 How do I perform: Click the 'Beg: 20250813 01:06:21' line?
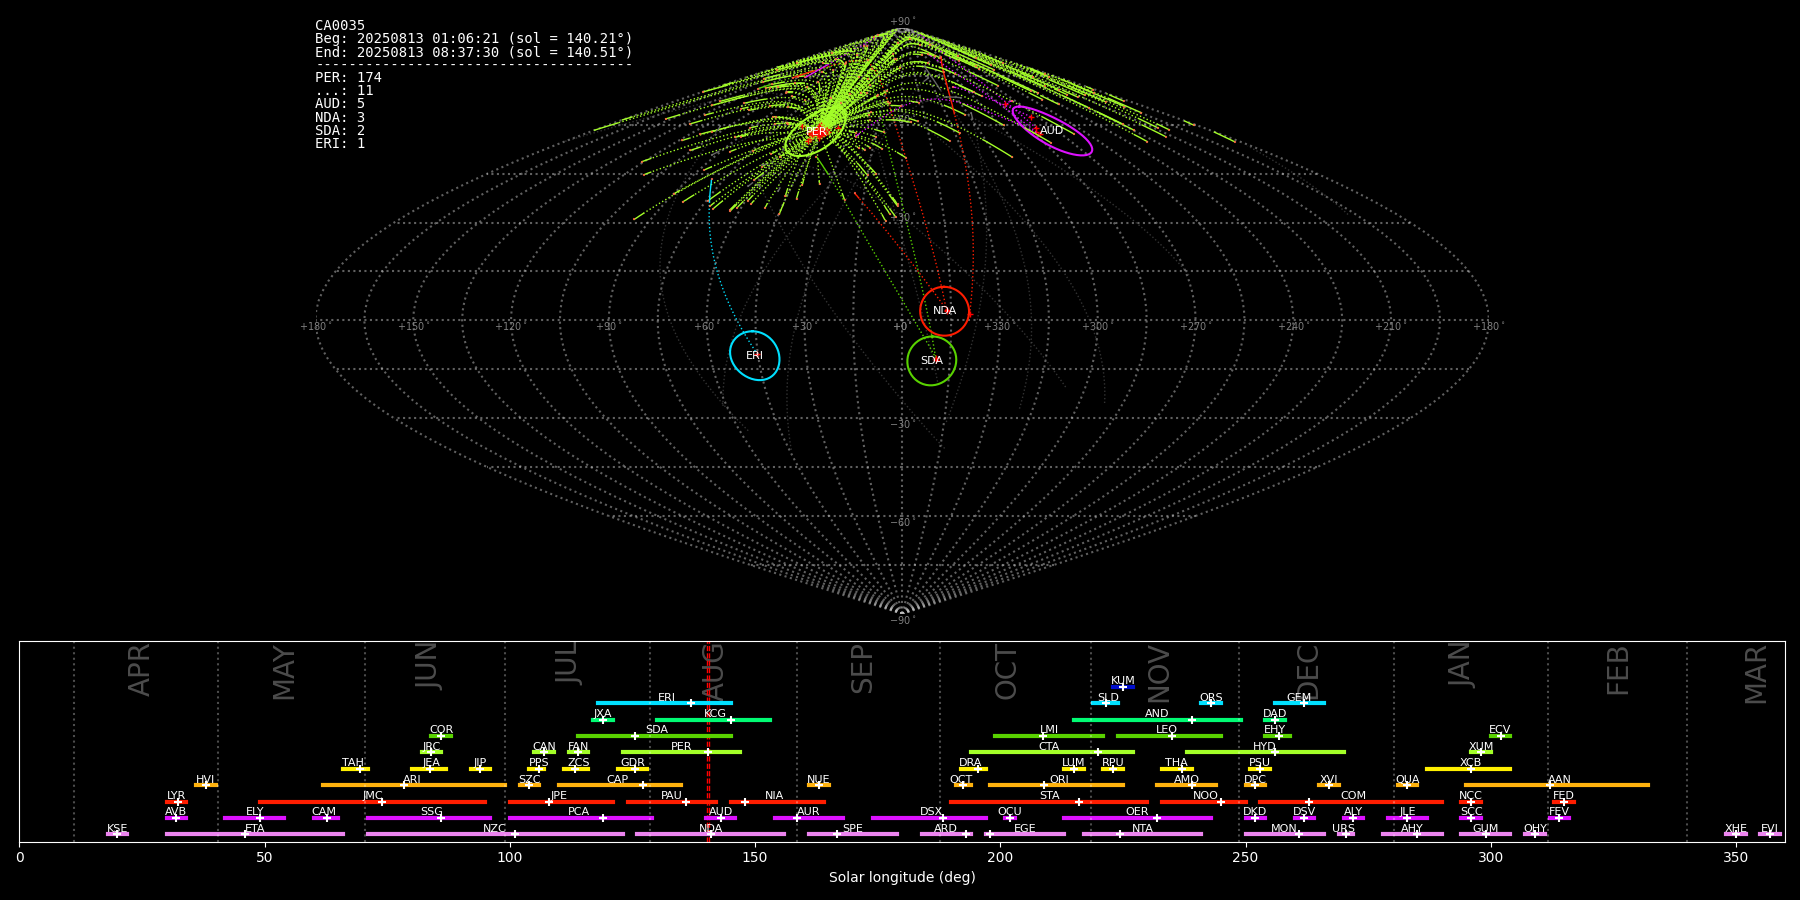pyautogui.click(x=474, y=39)
